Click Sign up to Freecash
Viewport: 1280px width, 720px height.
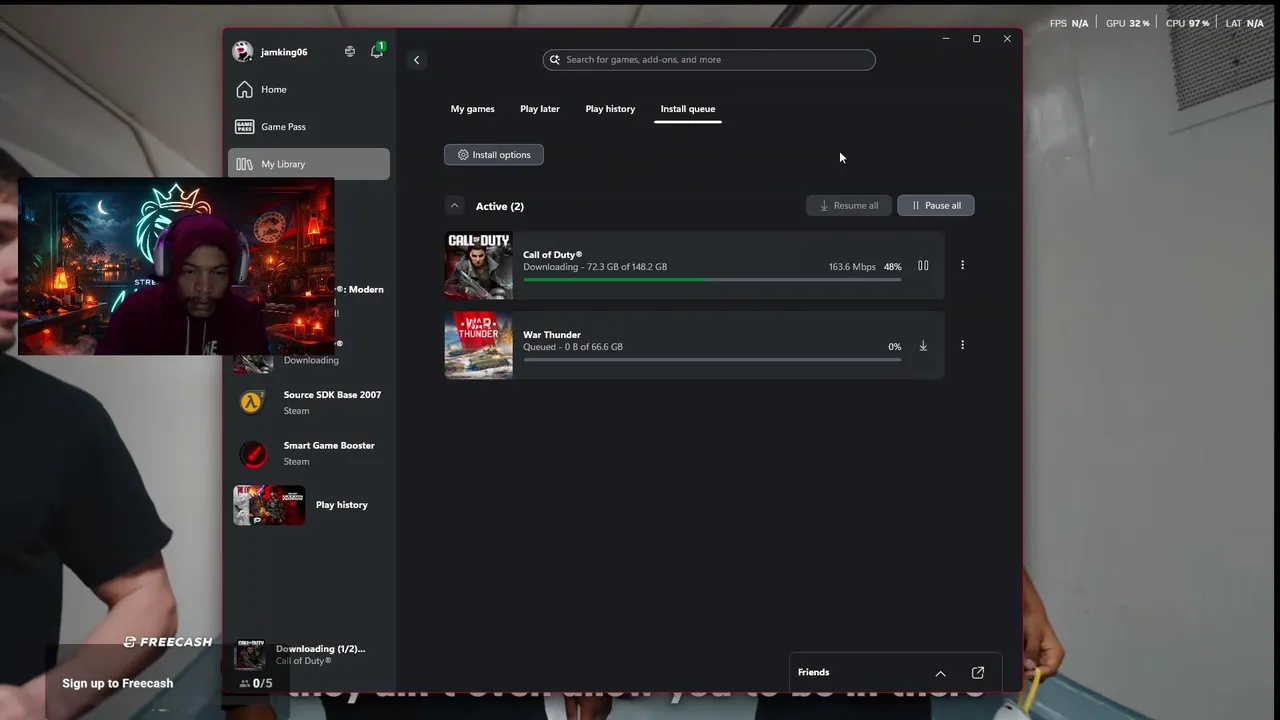(x=118, y=684)
